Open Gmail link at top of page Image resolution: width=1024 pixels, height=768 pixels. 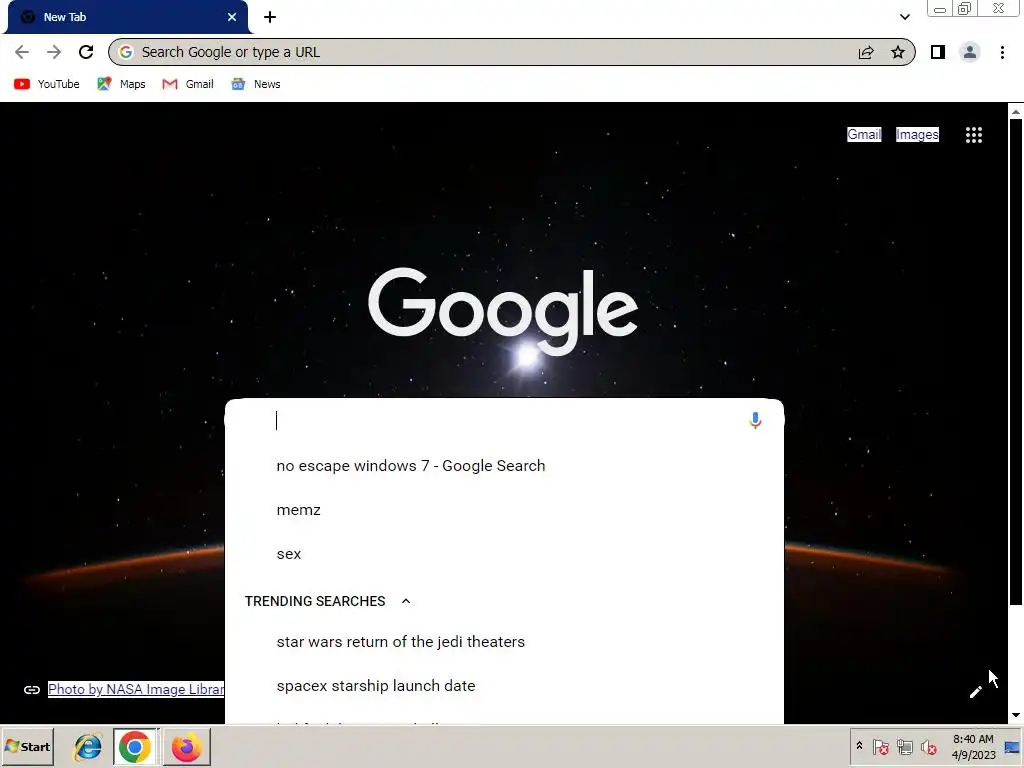(x=864, y=135)
